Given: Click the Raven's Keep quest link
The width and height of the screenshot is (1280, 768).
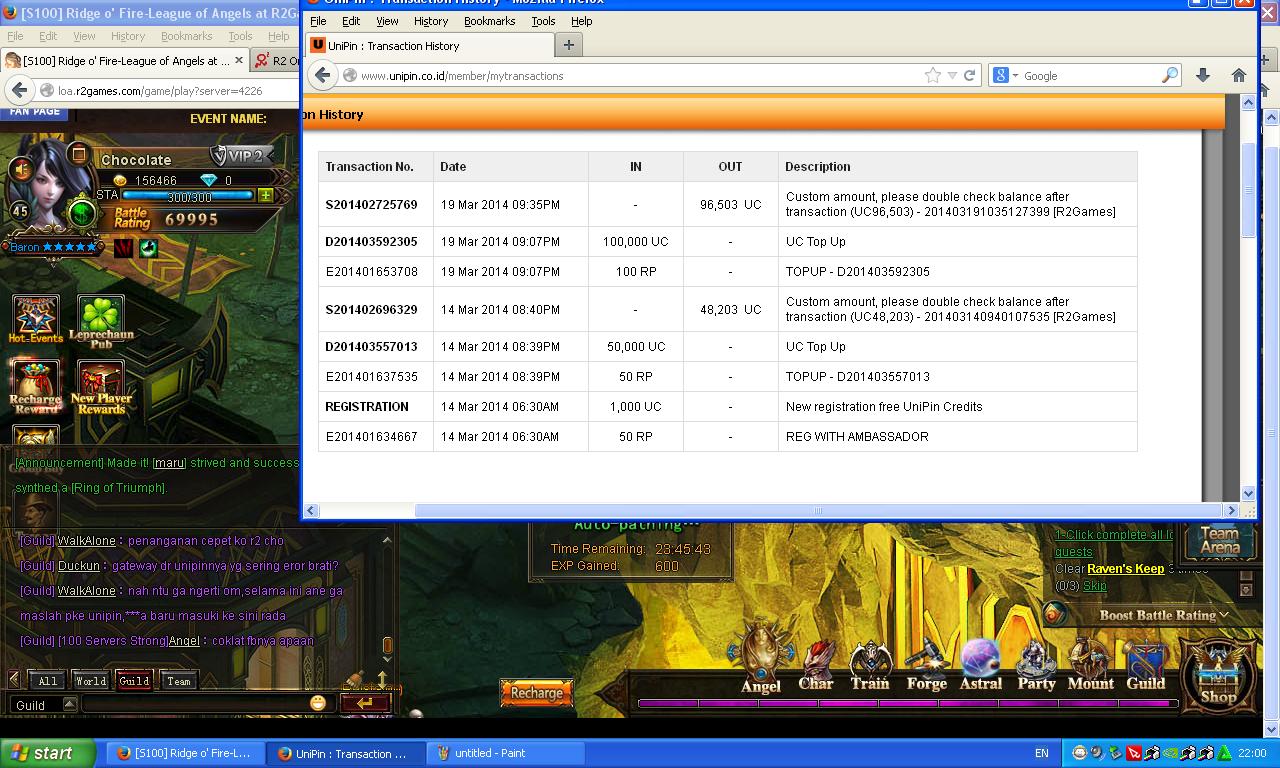Looking at the screenshot, I should tap(1125, 569).
